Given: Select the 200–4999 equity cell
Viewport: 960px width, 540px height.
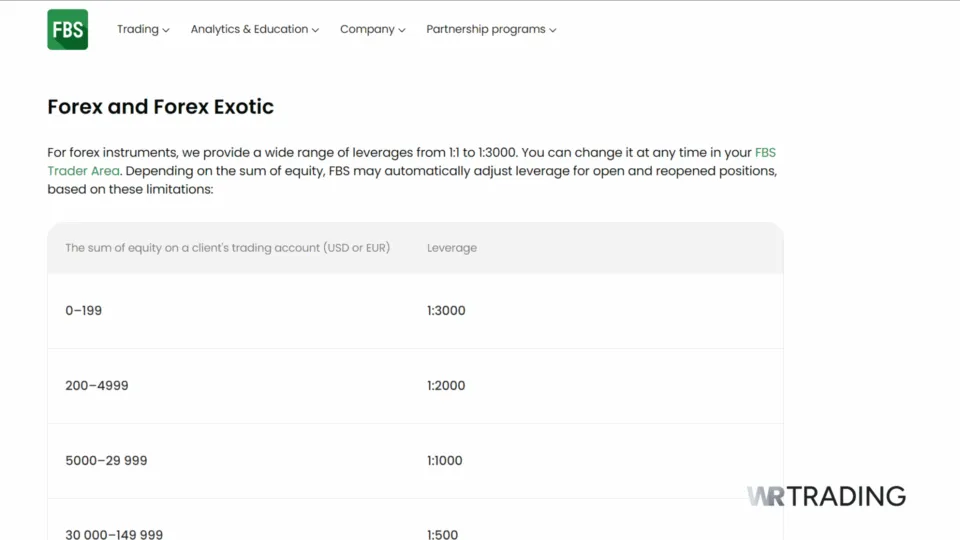Looking at the screenshot, I should [x=97, y=386].
